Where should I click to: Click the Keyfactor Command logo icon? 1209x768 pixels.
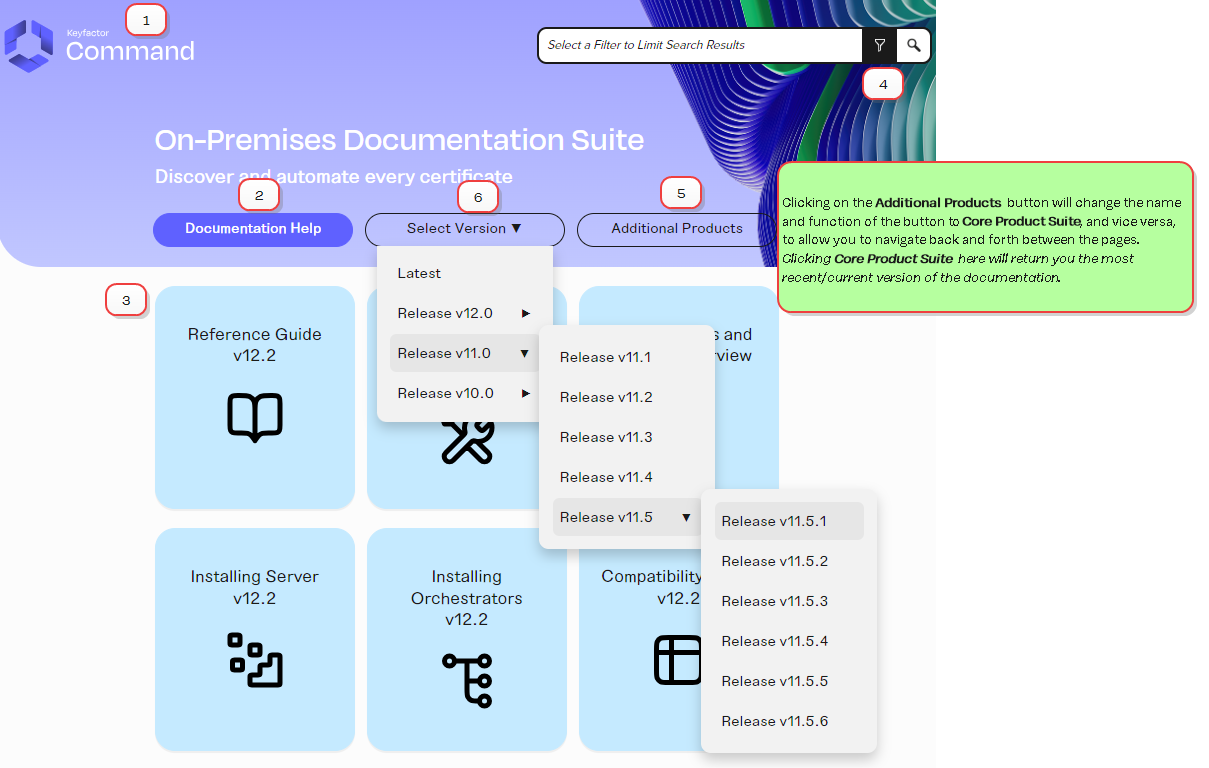[28, 46]
